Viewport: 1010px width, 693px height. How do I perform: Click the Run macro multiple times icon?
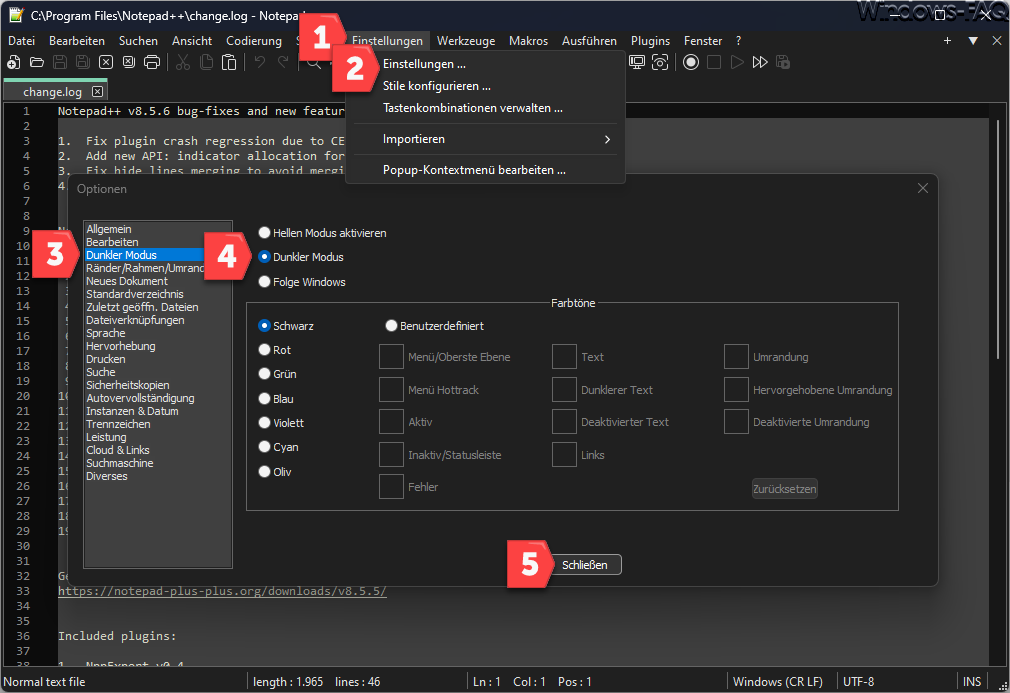(x=760, y=62)
